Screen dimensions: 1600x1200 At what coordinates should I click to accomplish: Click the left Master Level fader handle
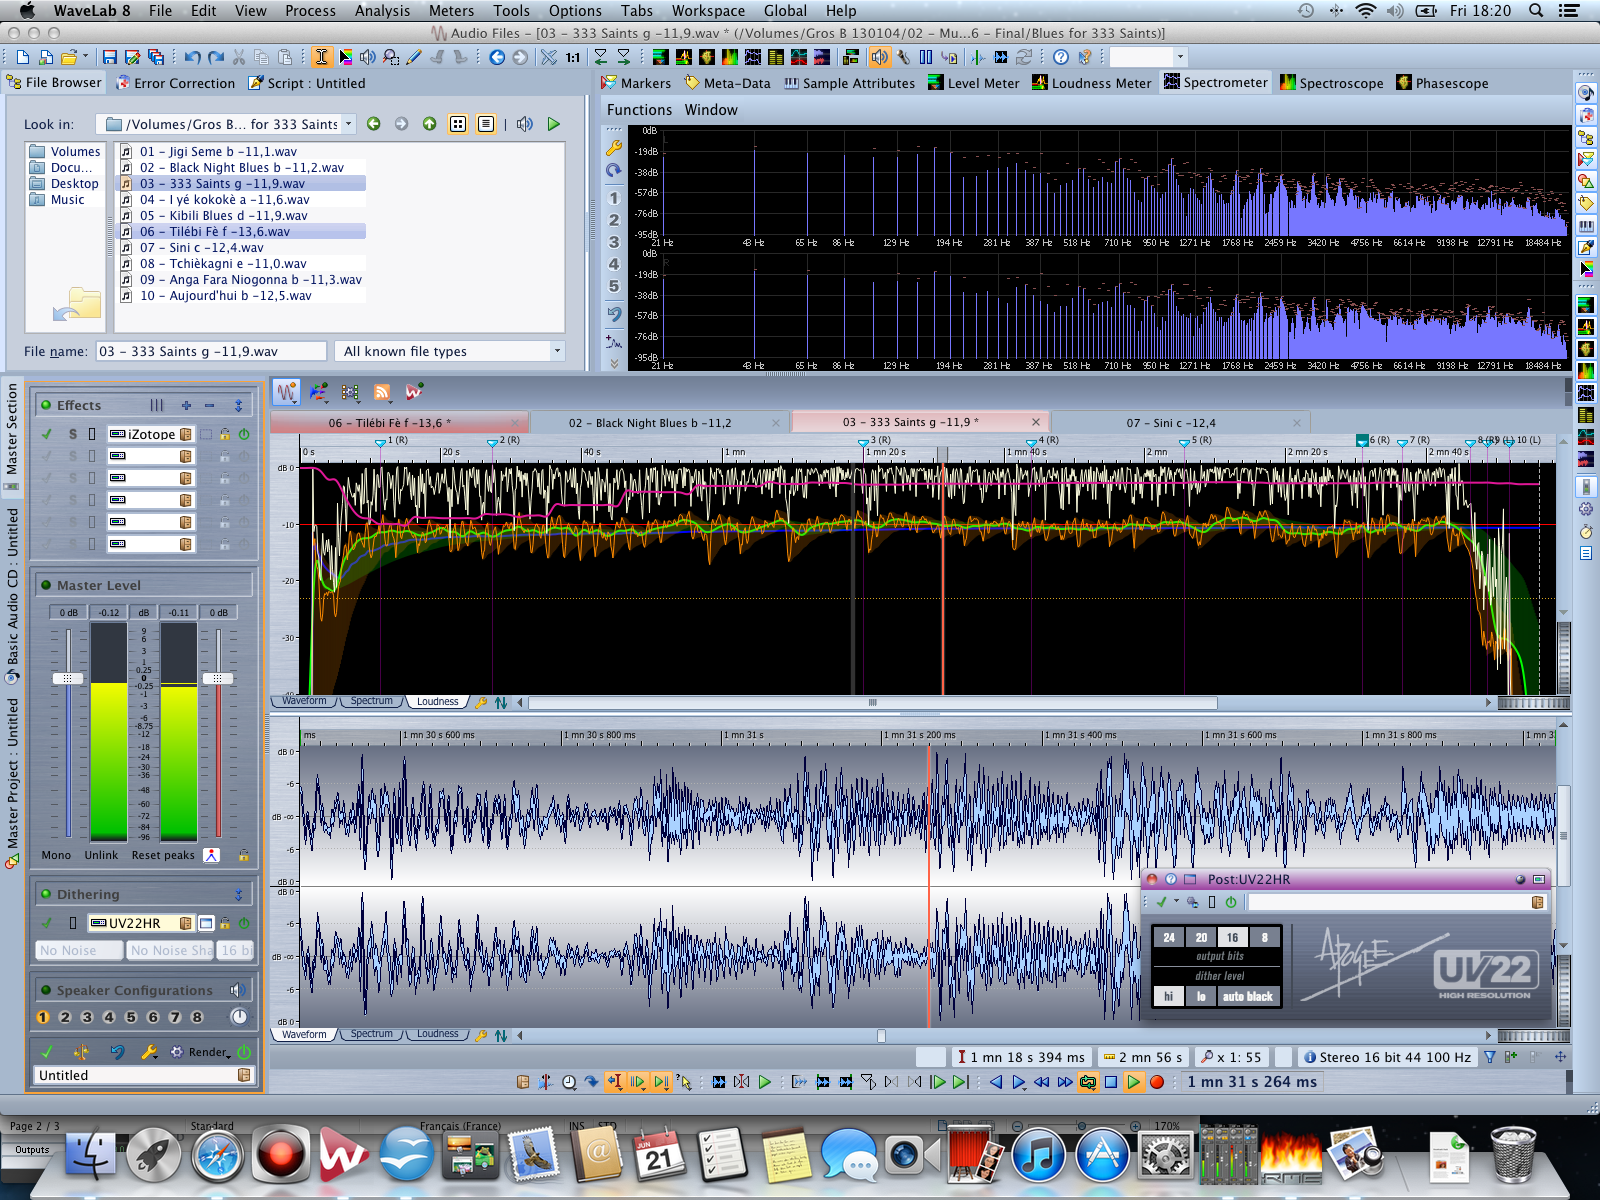pos(67,678)
